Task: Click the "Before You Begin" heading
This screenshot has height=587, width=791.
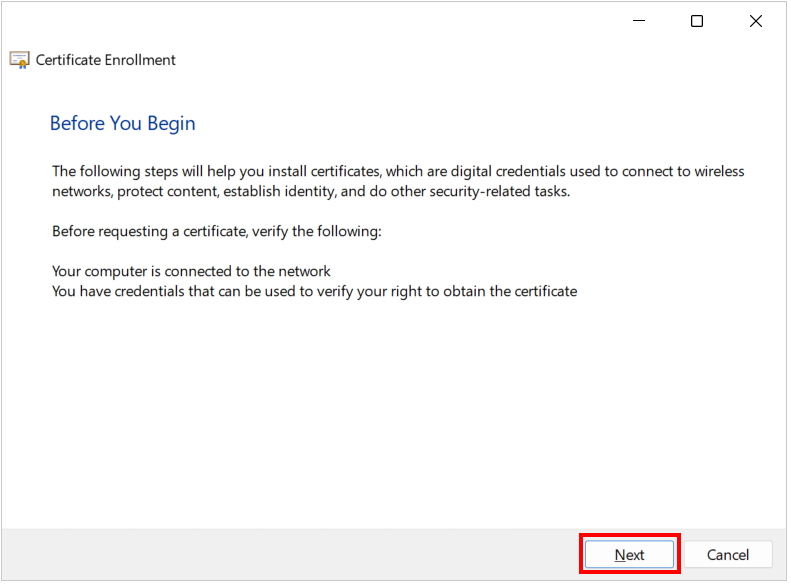Action: 123,124
